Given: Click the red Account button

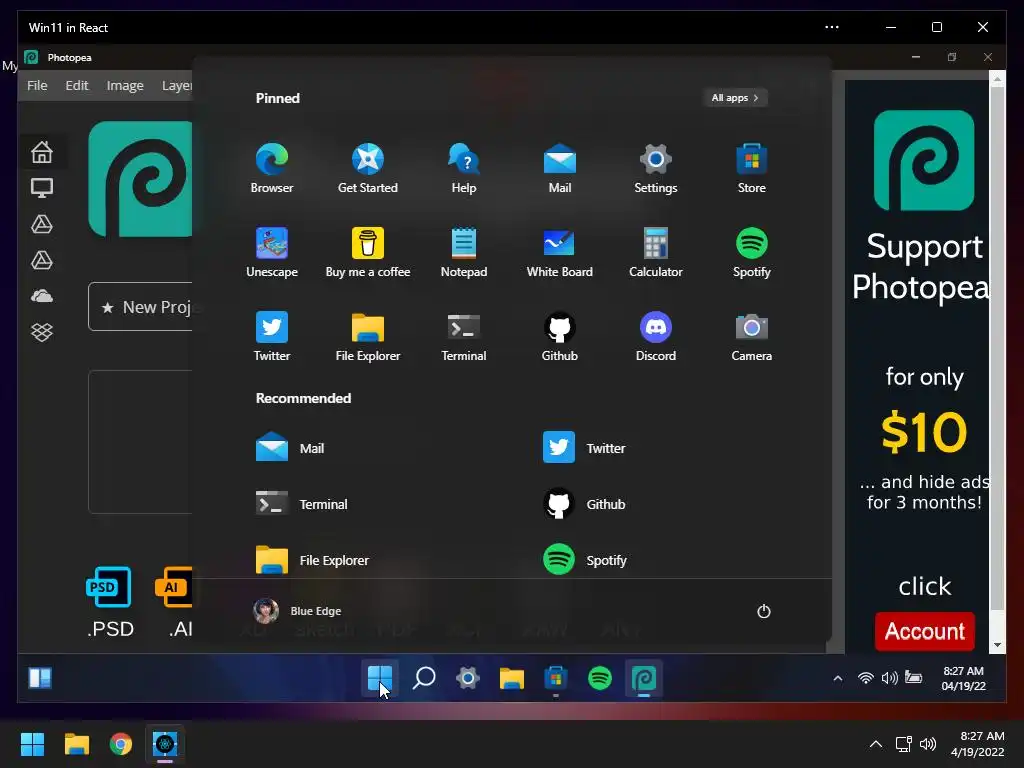Looking at the screenshot, I should pos(924,631).
